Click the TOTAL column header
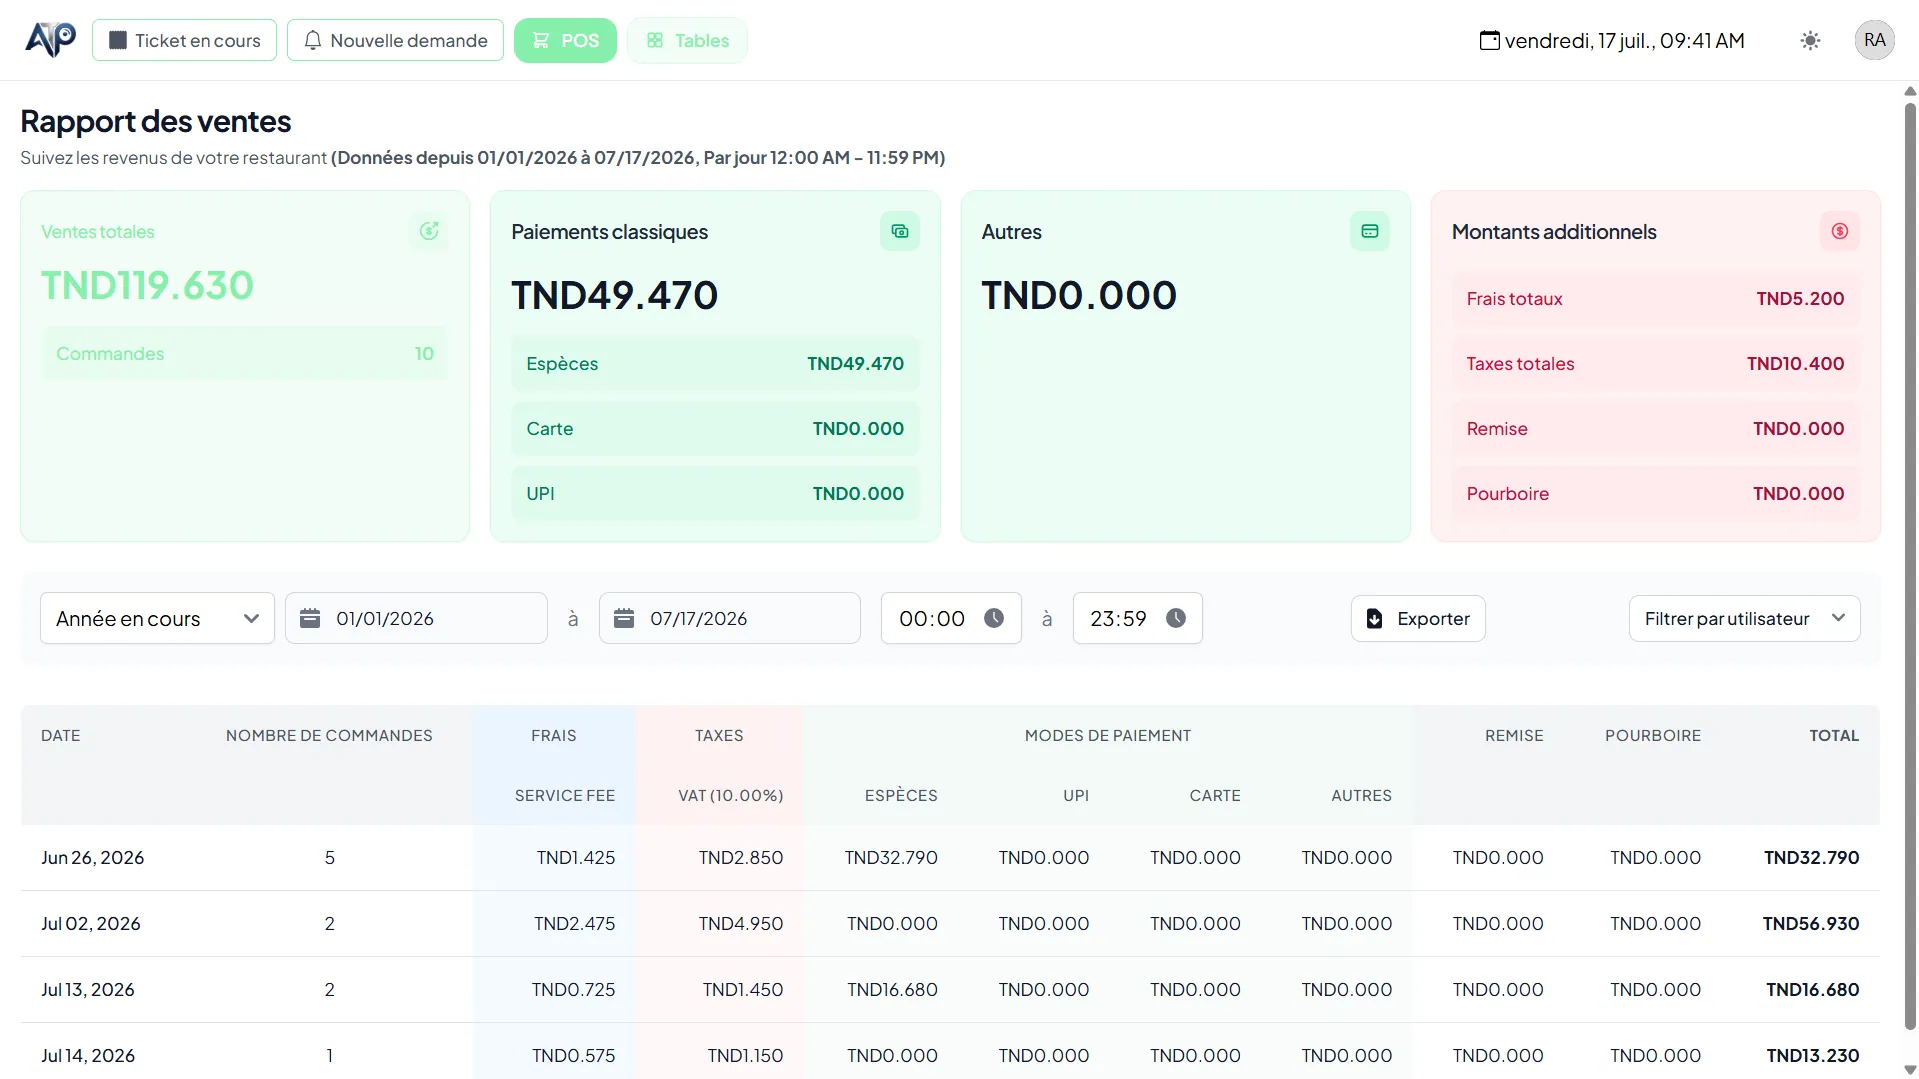The image size is (1919, 1079). pyautogui.click(x=1834, y=735)
